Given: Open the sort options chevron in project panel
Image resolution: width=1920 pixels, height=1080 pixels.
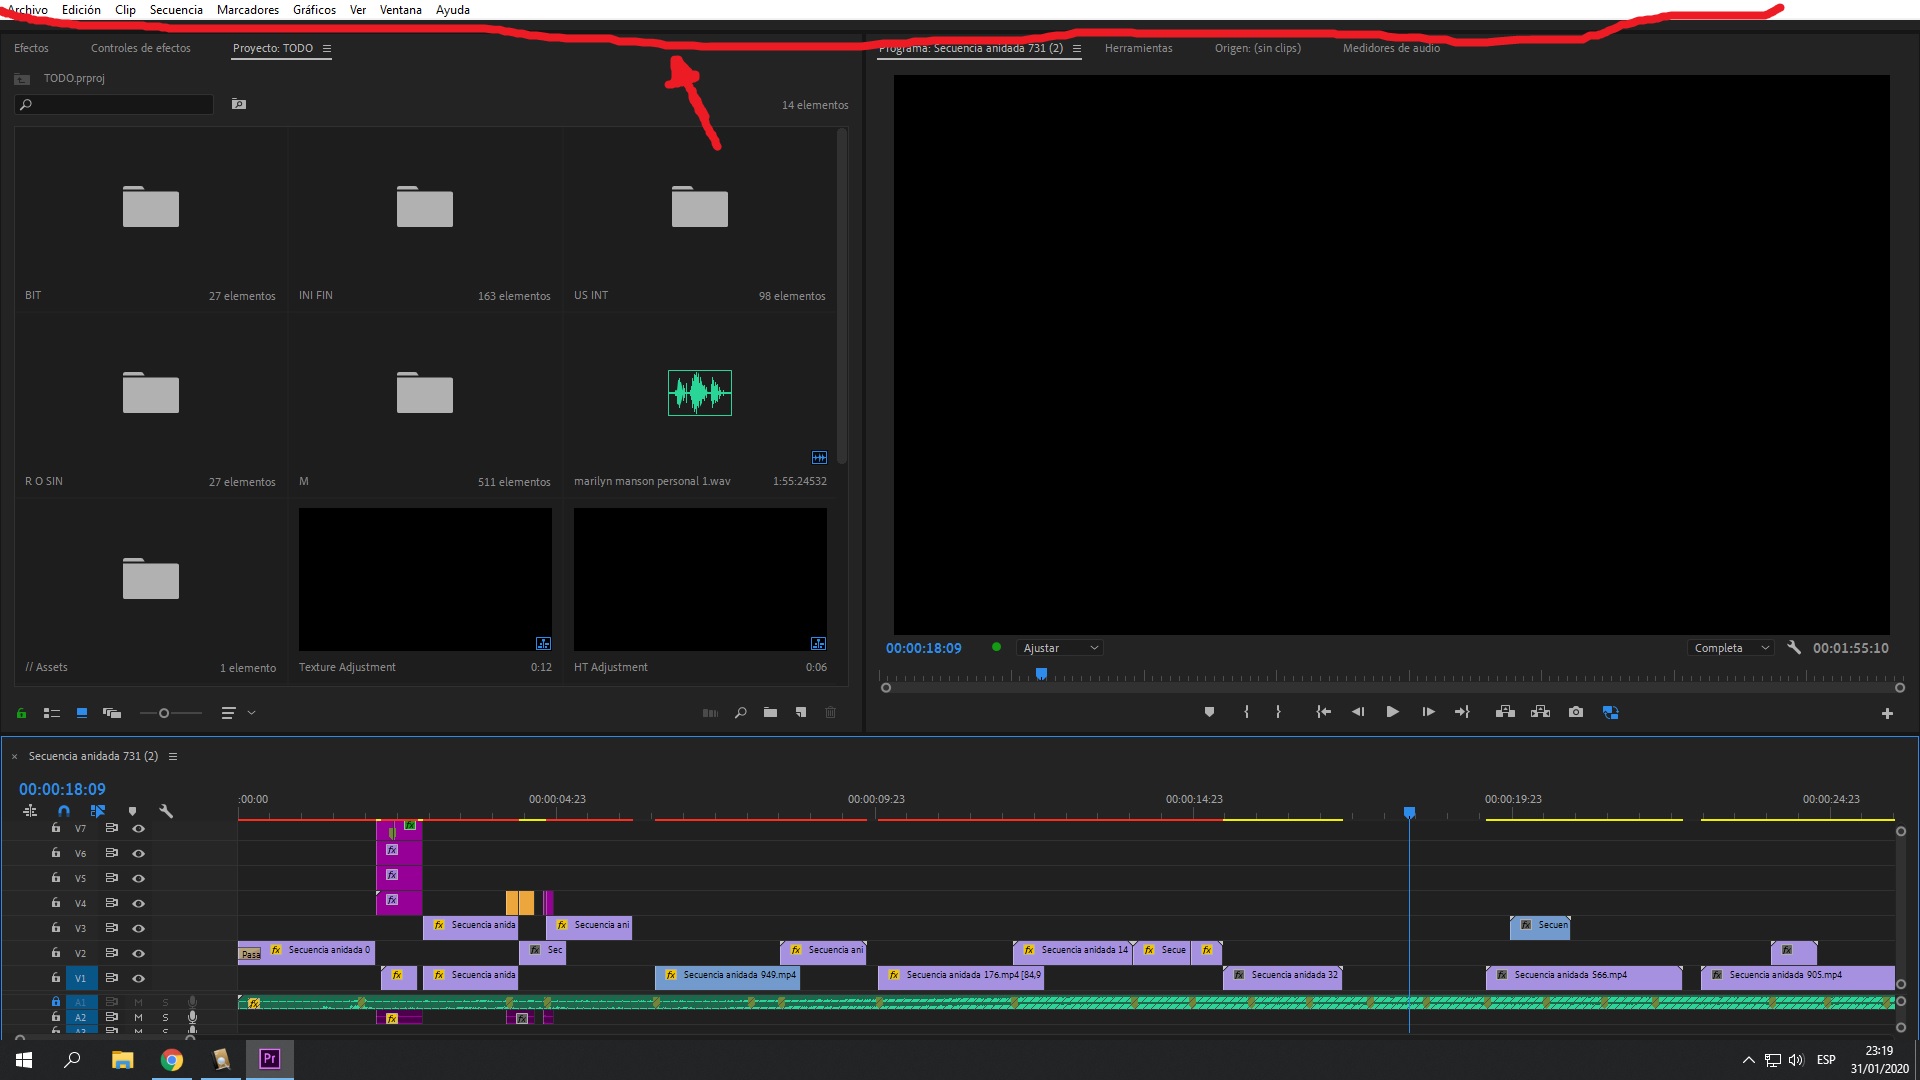Looking at the screenshot, I should pos(251,713).
